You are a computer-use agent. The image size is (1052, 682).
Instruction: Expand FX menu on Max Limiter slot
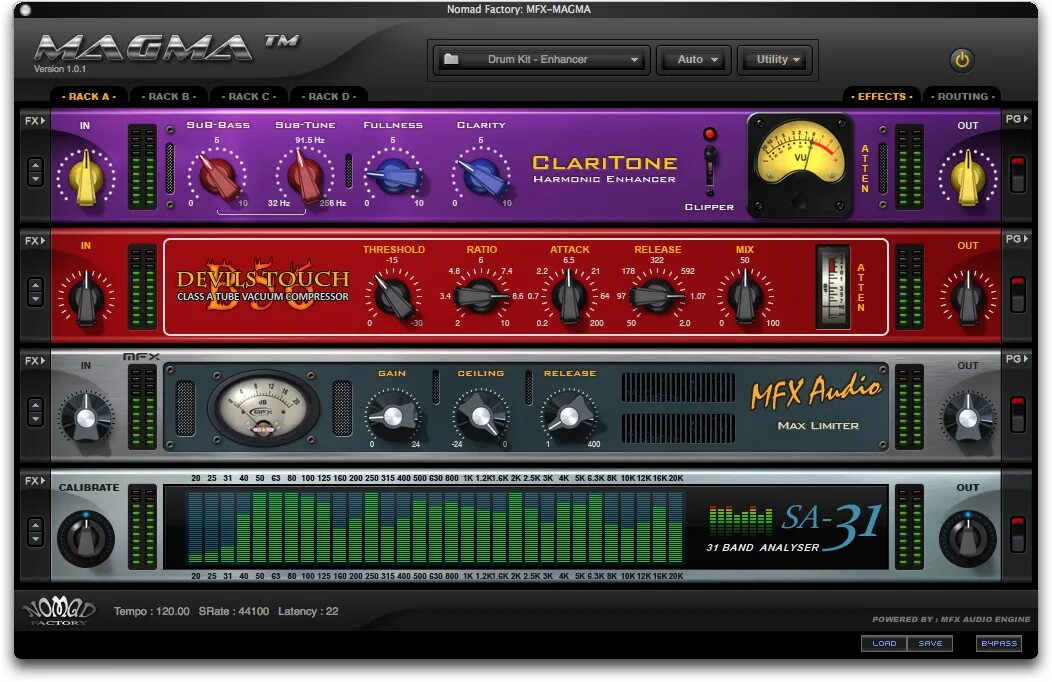(35, 361)
